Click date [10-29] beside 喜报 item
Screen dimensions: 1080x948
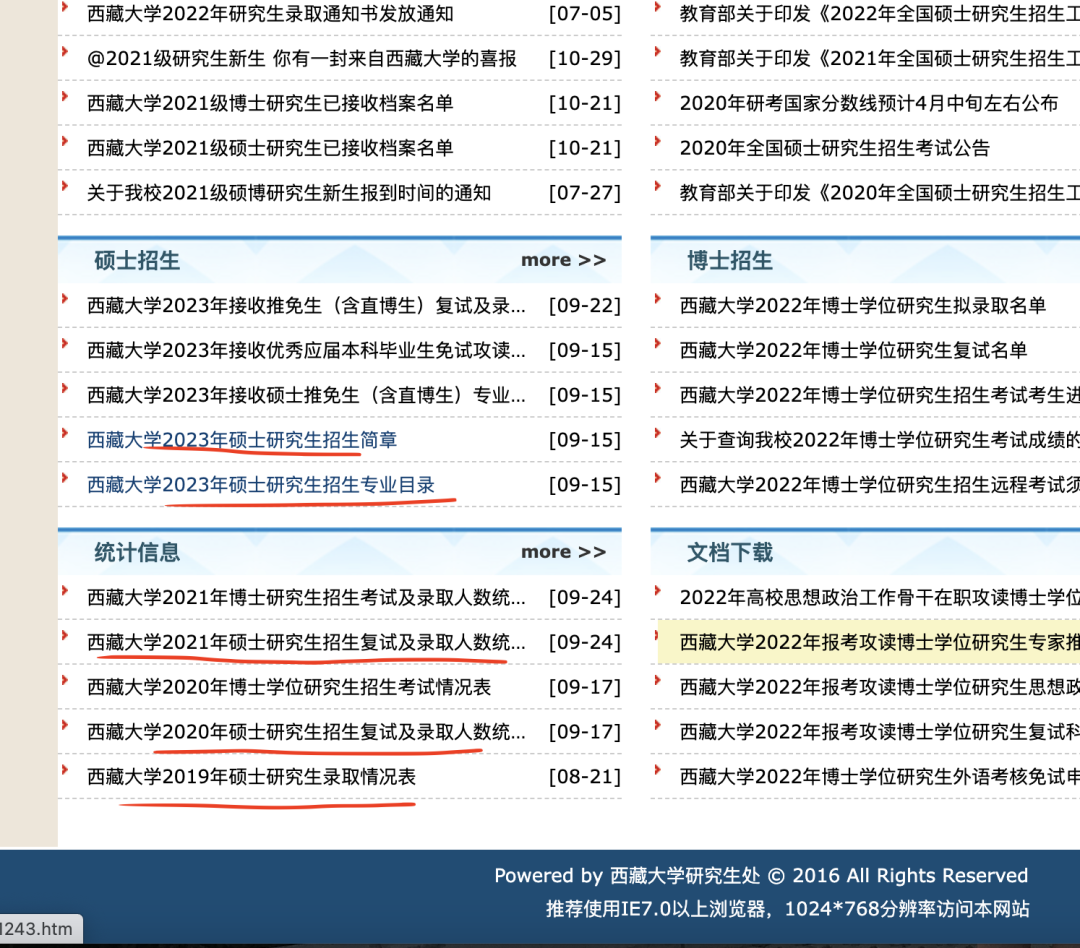point(585,59)
